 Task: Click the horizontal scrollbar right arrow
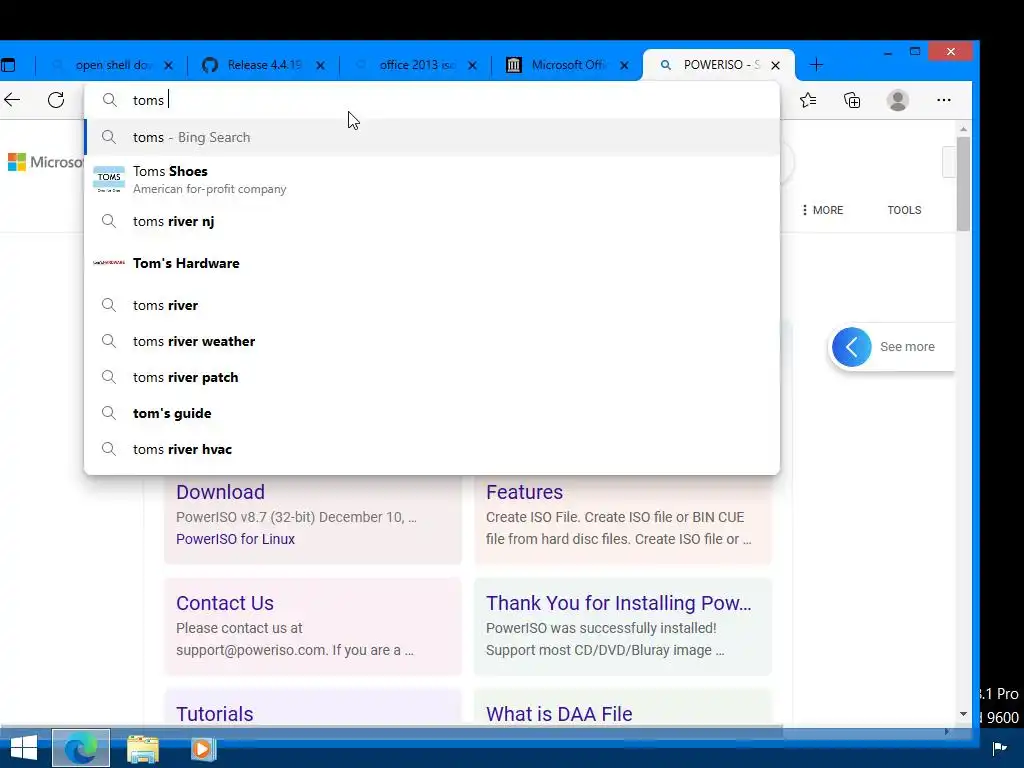(x=948, y=731)
